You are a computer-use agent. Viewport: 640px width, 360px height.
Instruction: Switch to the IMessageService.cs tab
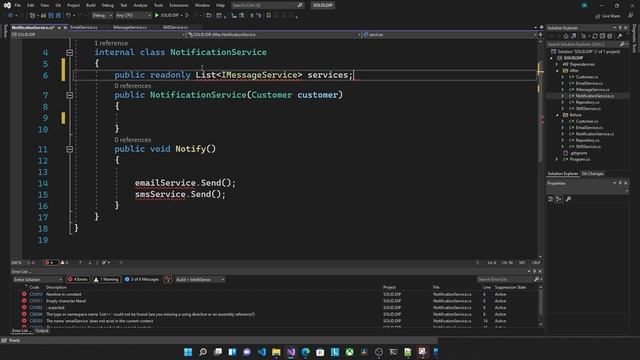130,27
